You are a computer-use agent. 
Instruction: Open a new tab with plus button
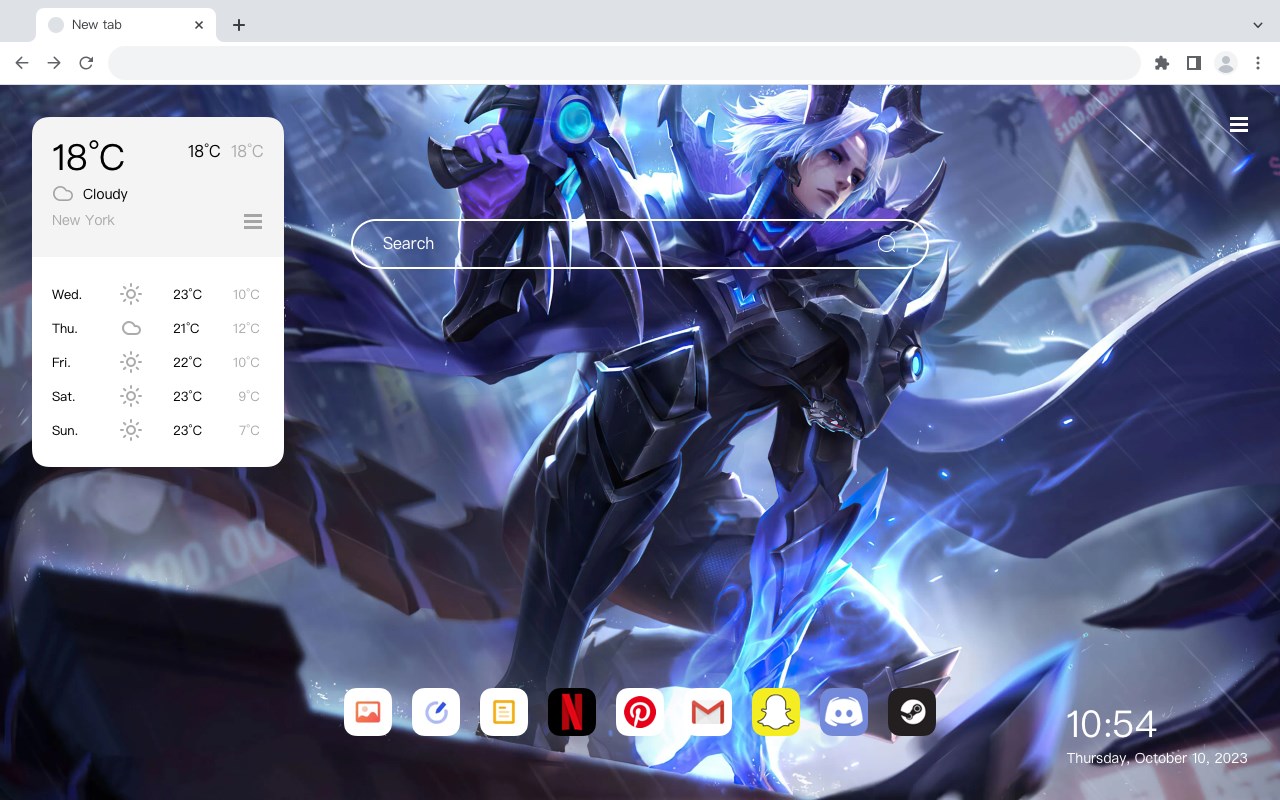238,25
